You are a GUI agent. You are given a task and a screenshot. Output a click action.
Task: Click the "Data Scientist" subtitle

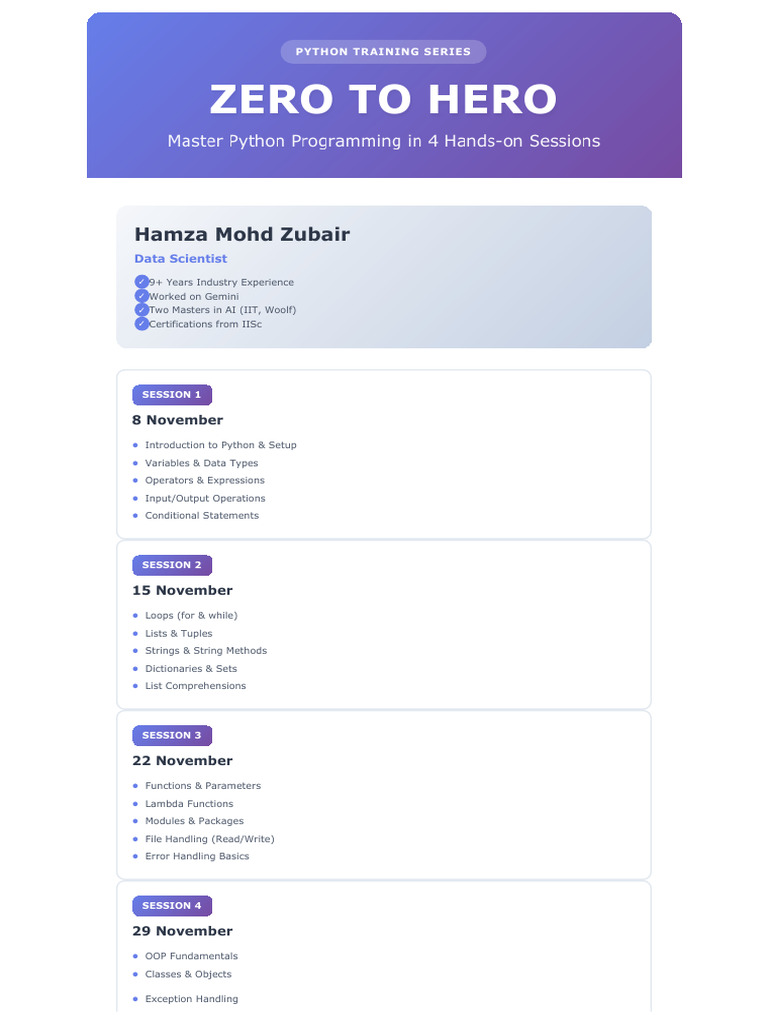click(181, 259)
